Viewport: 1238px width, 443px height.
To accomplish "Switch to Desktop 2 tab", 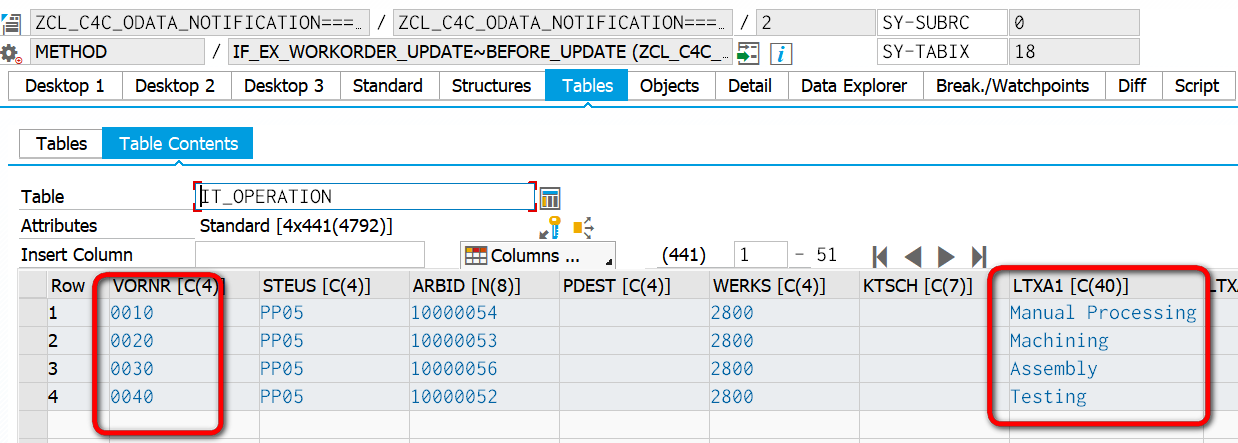I will coord(175,86).
